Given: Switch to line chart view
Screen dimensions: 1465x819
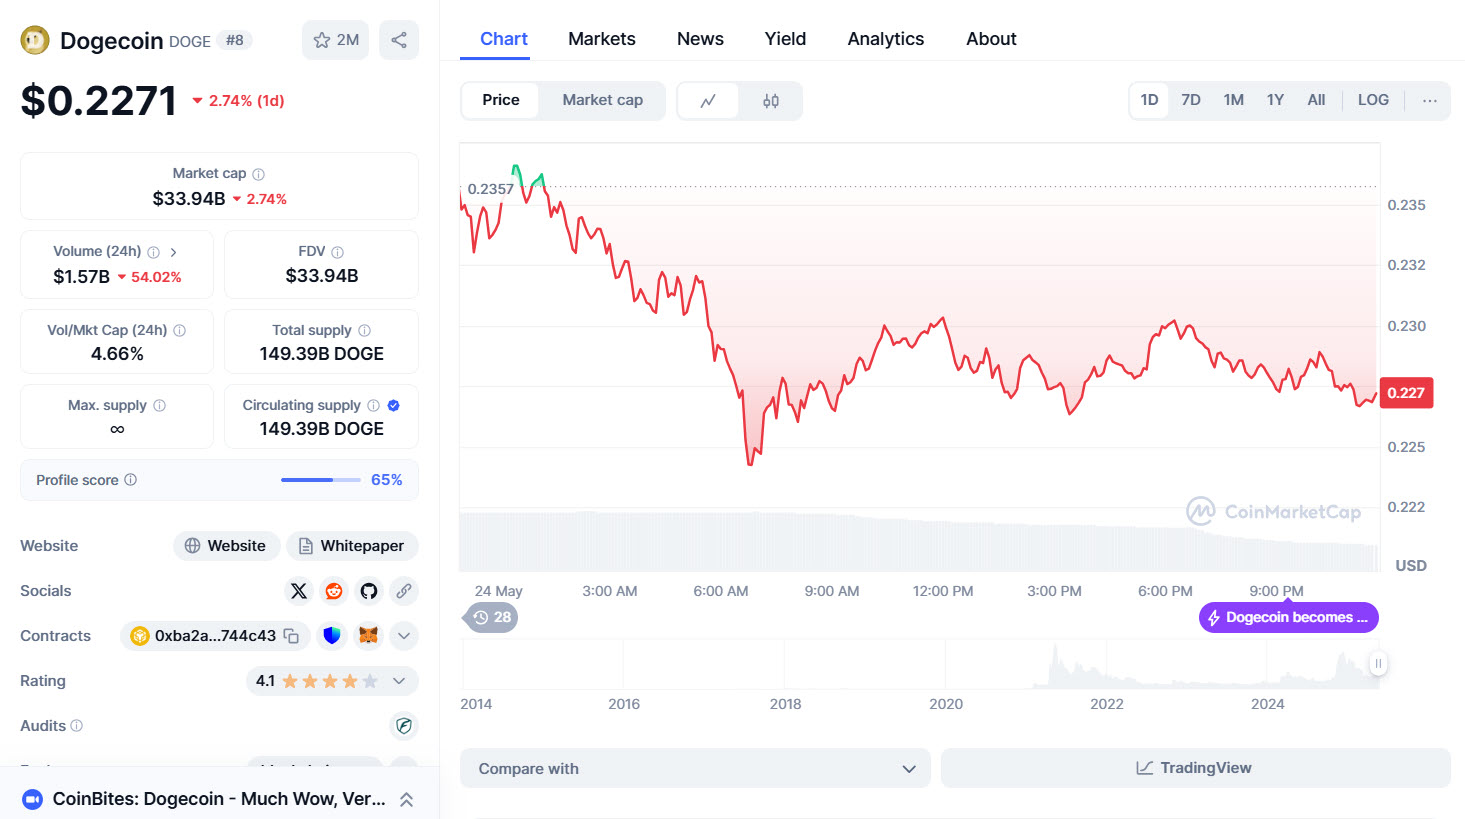Looking at the screenshot, I should 708,101.
